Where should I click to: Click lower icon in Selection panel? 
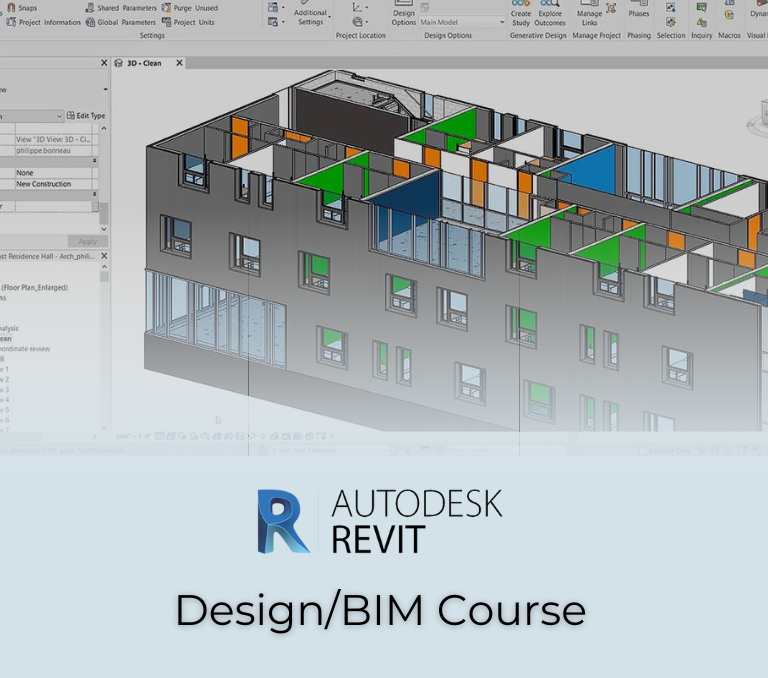pyautogui.click(x=671, y=22)
